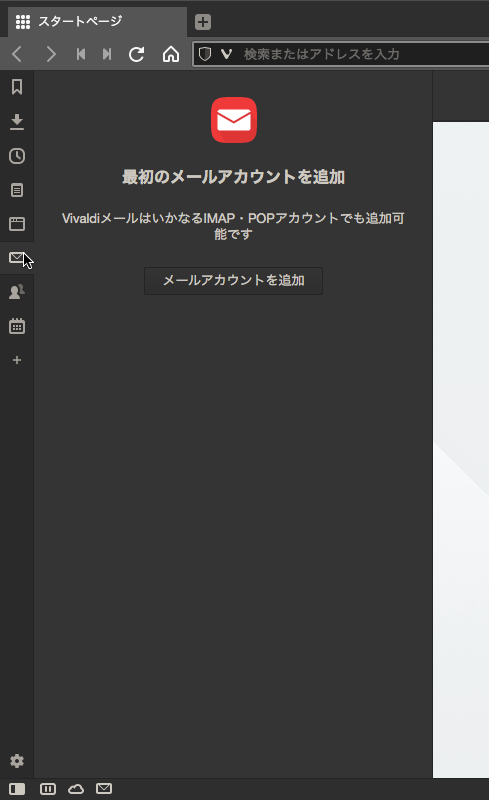Click the メールアカウントを追加 button
Screen dimensions: 489x800
pos(233,281)
